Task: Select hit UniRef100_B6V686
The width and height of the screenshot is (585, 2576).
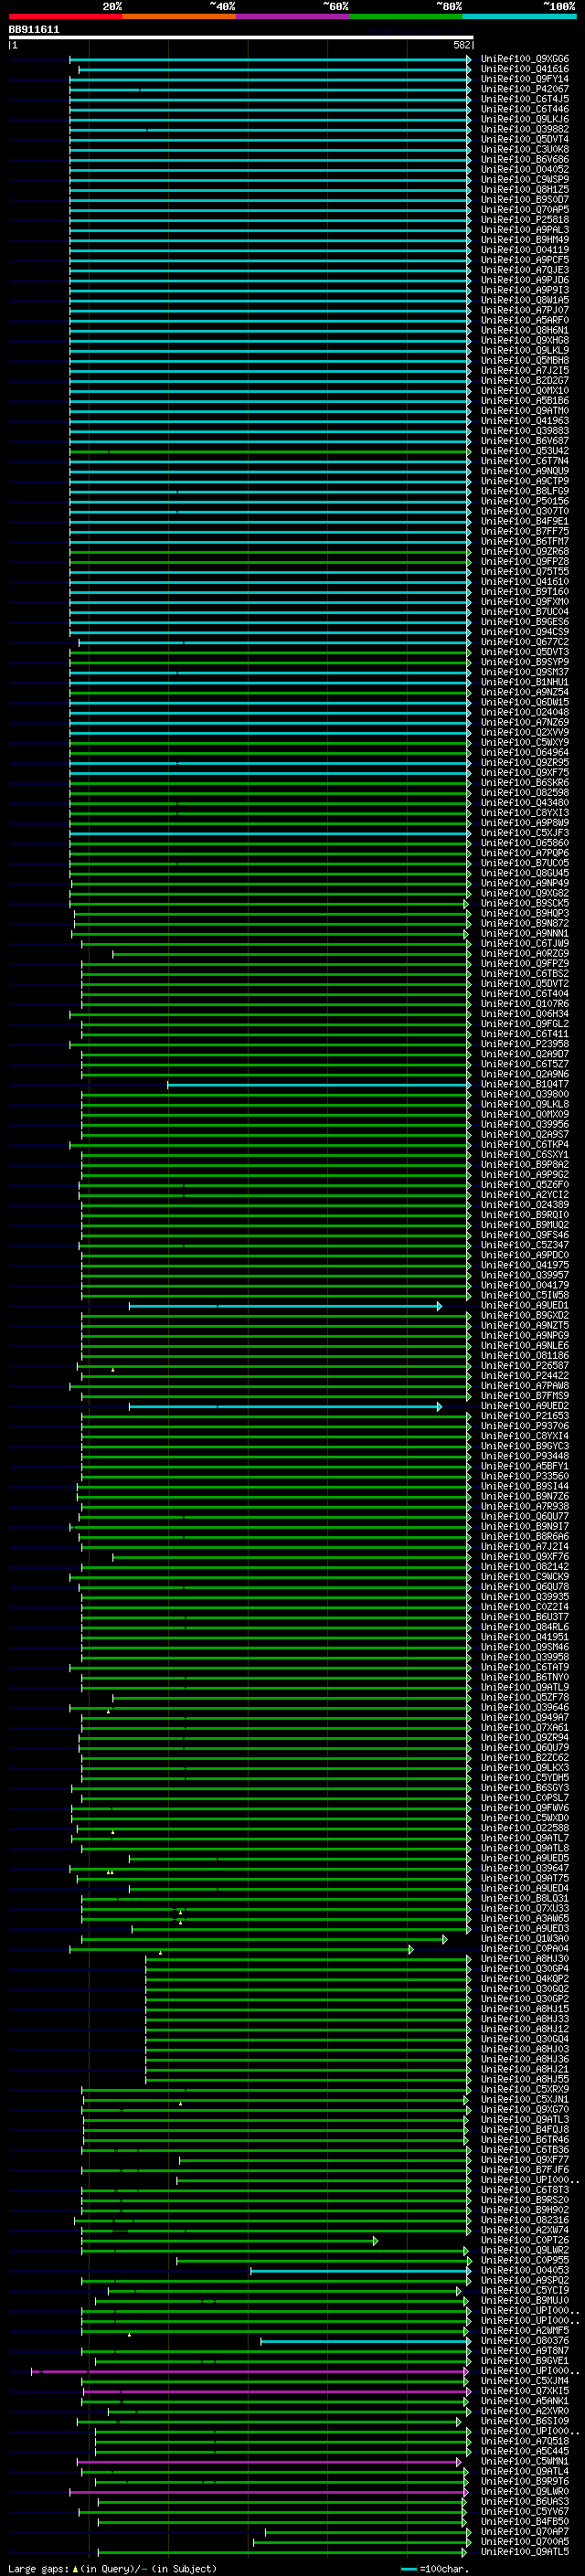Action: pos(524,159)
